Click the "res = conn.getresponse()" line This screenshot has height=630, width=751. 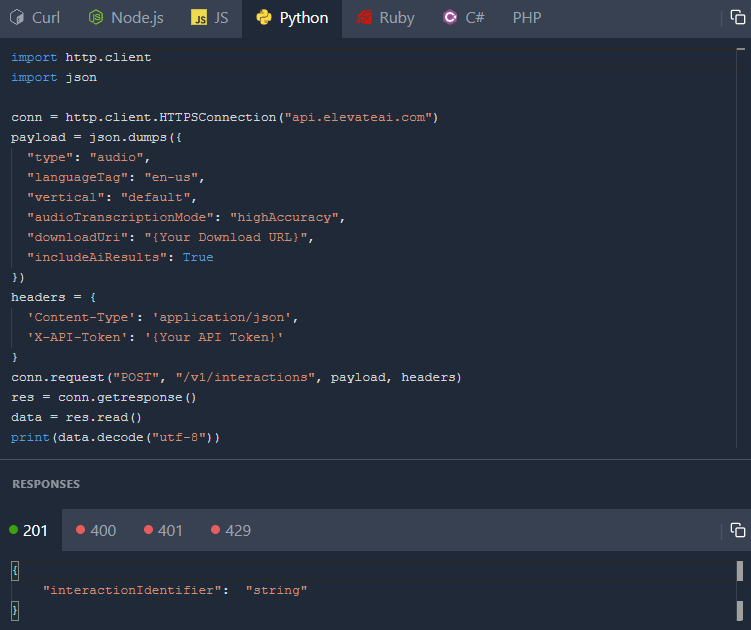104,398
